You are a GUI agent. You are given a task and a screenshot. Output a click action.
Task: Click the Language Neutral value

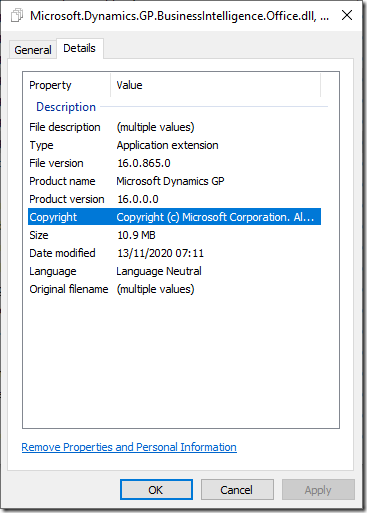point(159,271)
